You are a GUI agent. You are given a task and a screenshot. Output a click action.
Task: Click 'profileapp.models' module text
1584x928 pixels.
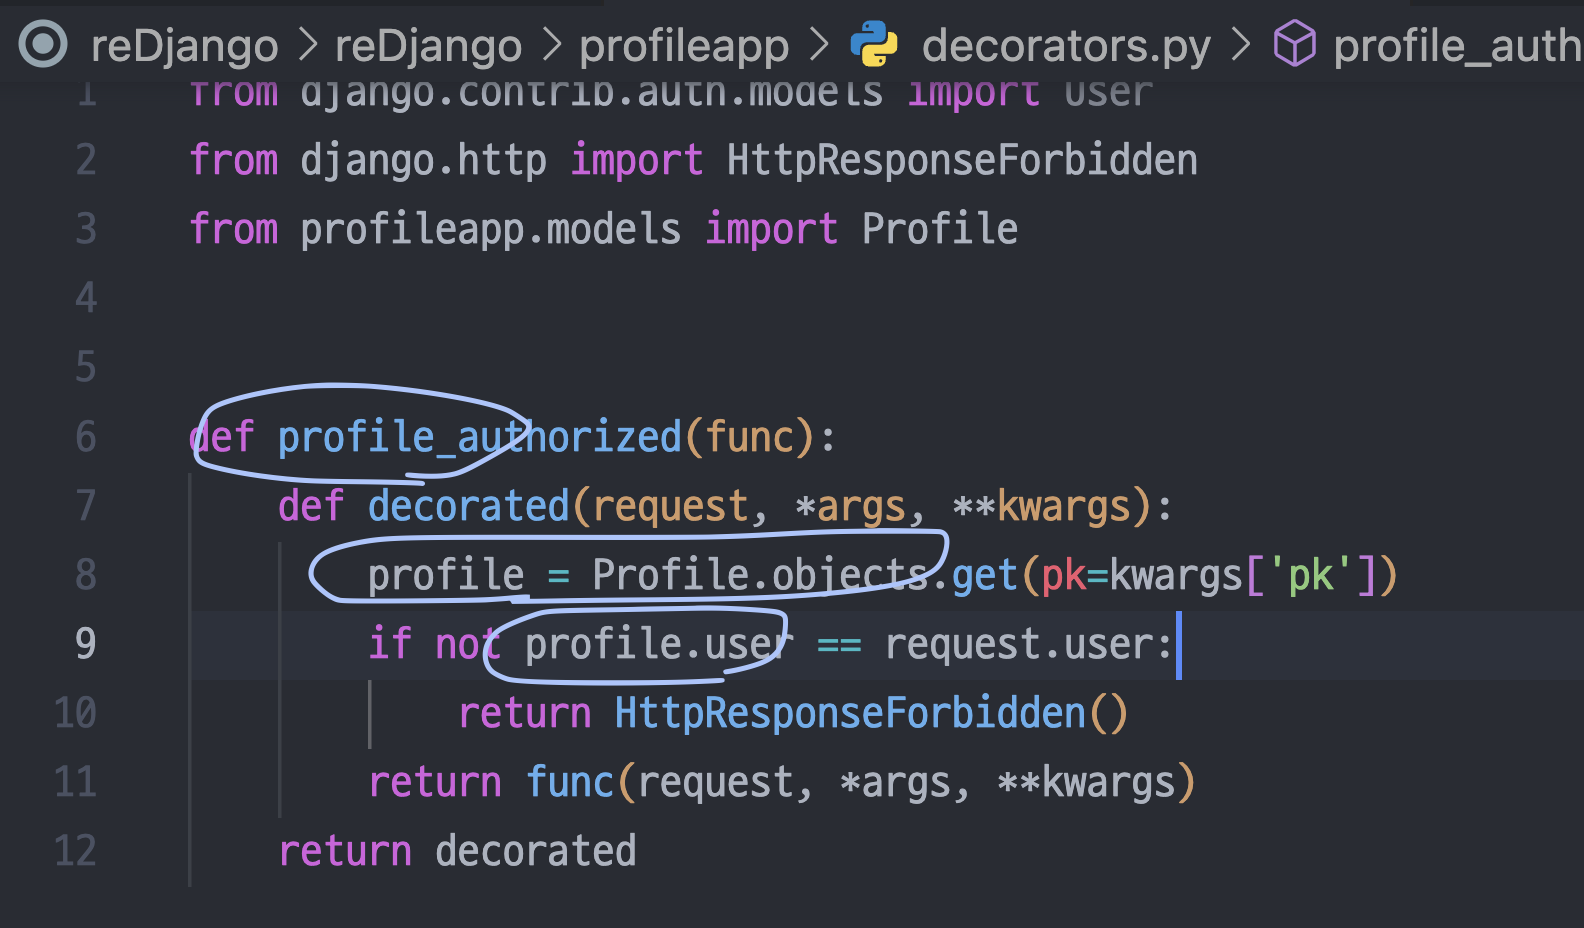(490, 230)
